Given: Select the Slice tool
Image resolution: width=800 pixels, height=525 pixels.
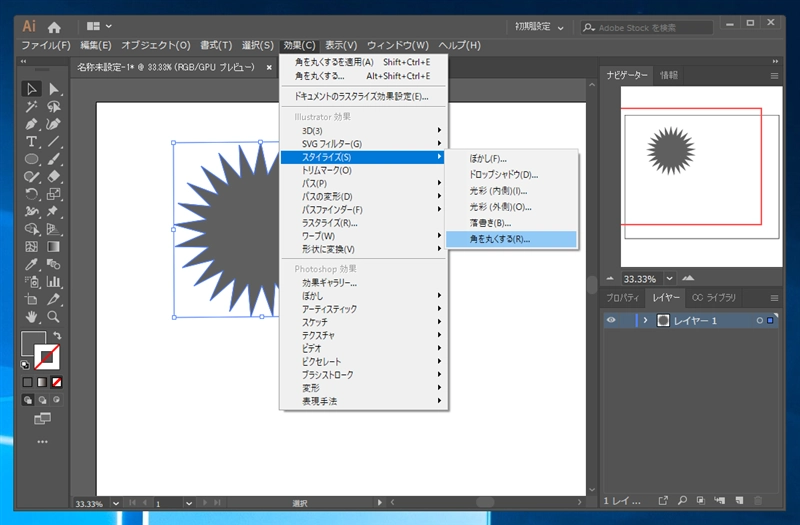Looking at the screenshot, I should 54,299.
